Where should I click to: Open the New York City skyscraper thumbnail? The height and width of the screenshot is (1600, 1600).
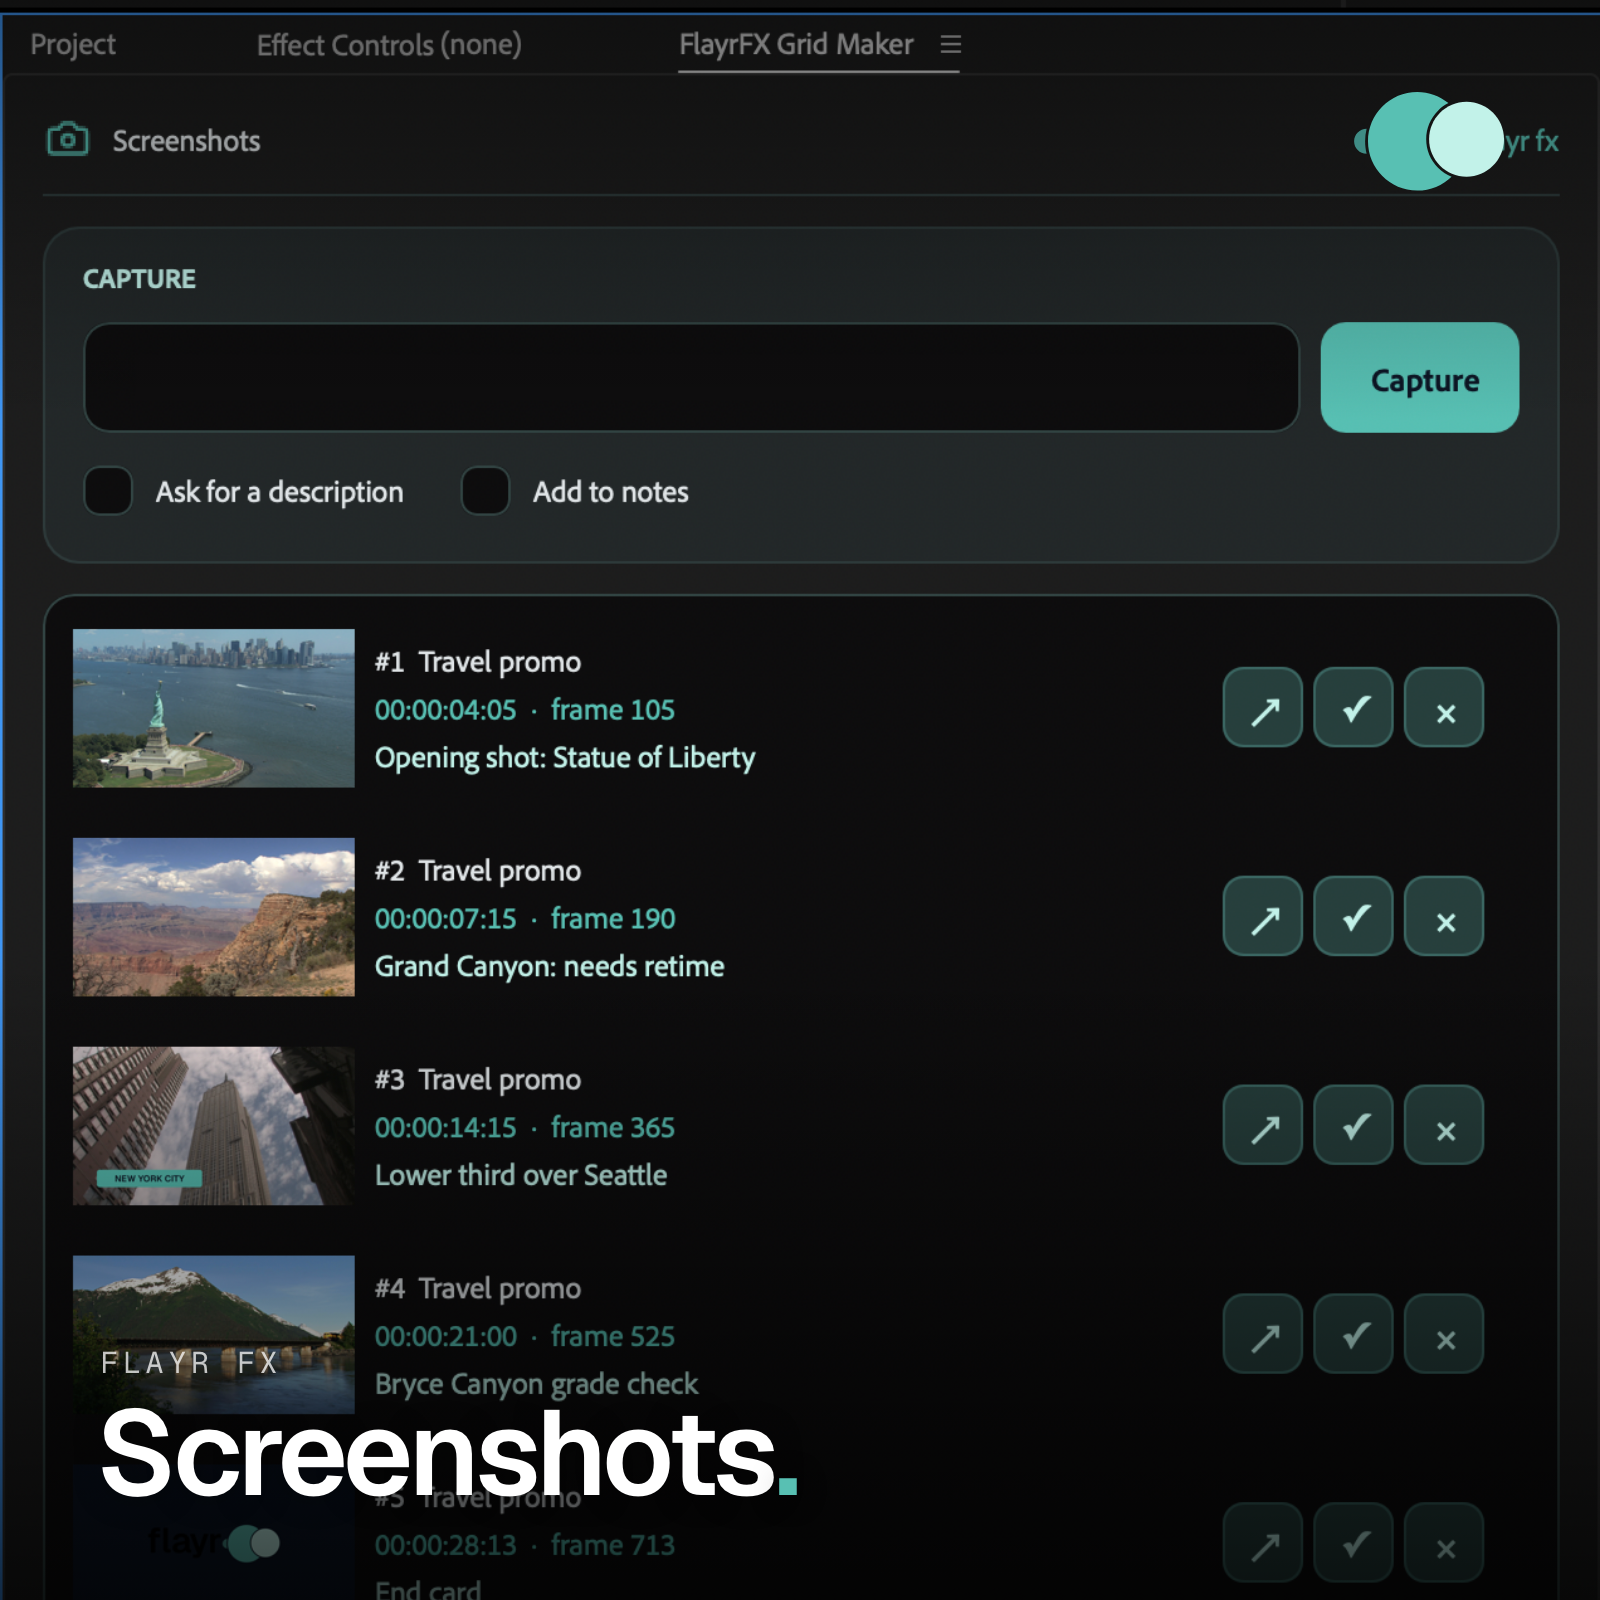(x=214, y=1126)
